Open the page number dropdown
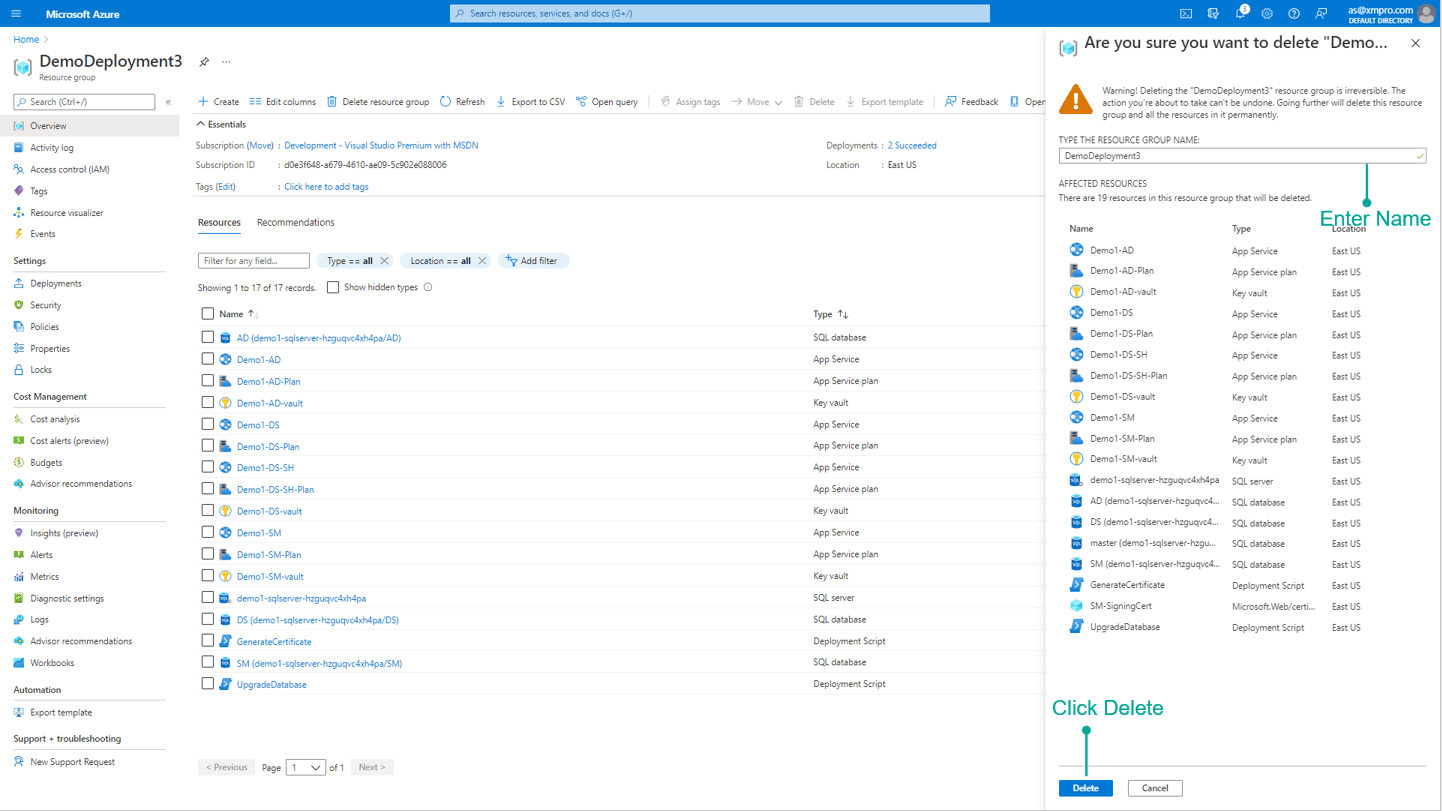Image resolution: width=1442 pixels, height=811 pixels. [306, 768]
